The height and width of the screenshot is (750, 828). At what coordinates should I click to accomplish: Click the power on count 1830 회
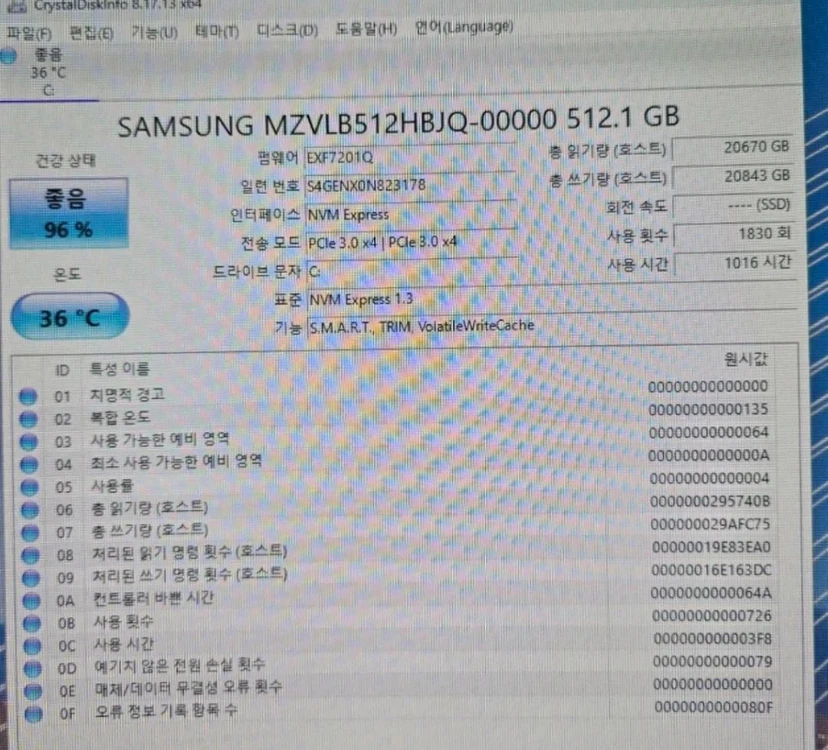734,234
